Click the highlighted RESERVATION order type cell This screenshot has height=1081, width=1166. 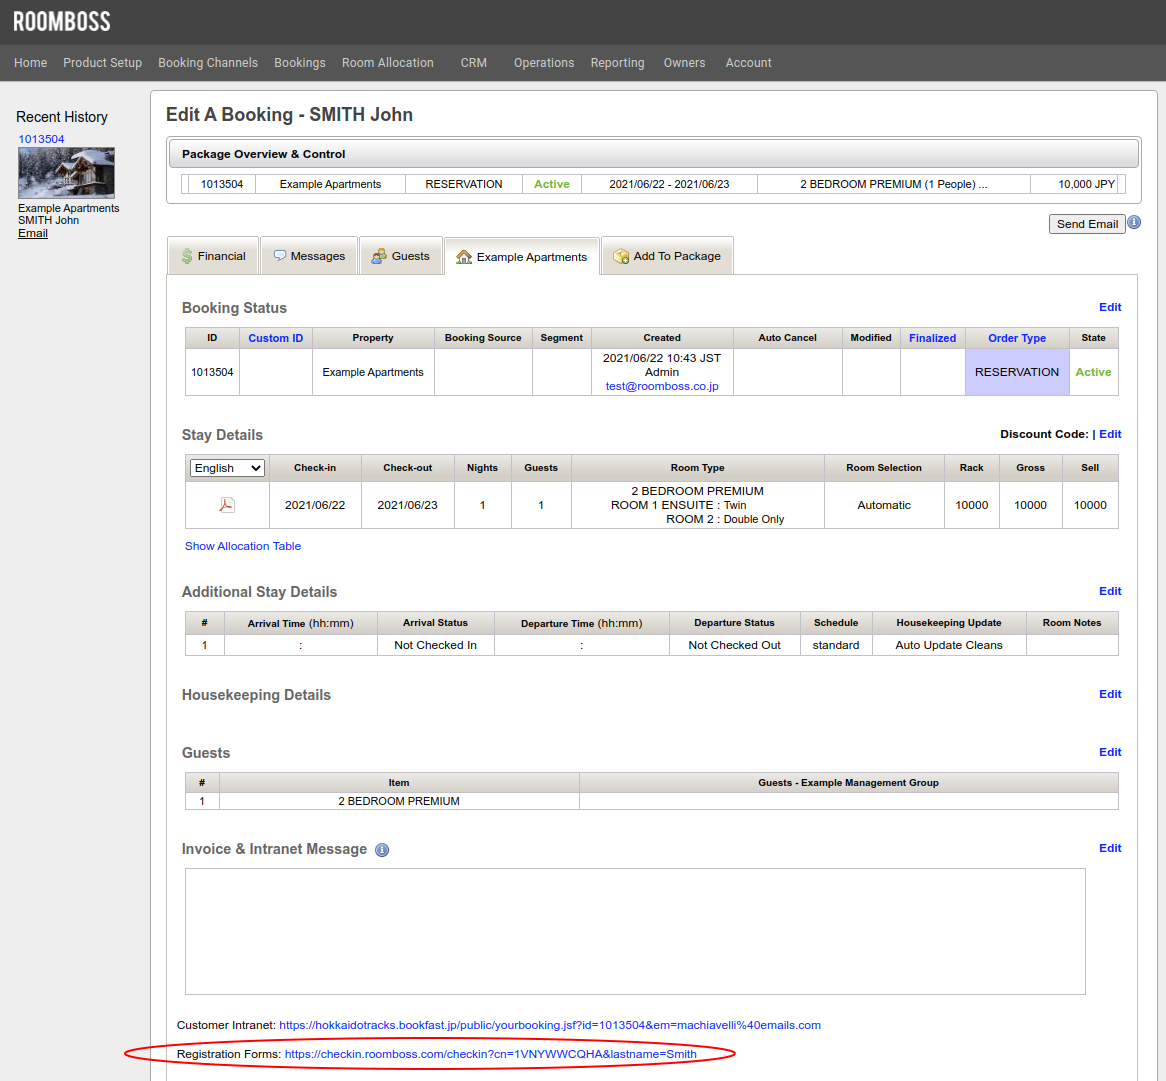tap(1016, 372)
